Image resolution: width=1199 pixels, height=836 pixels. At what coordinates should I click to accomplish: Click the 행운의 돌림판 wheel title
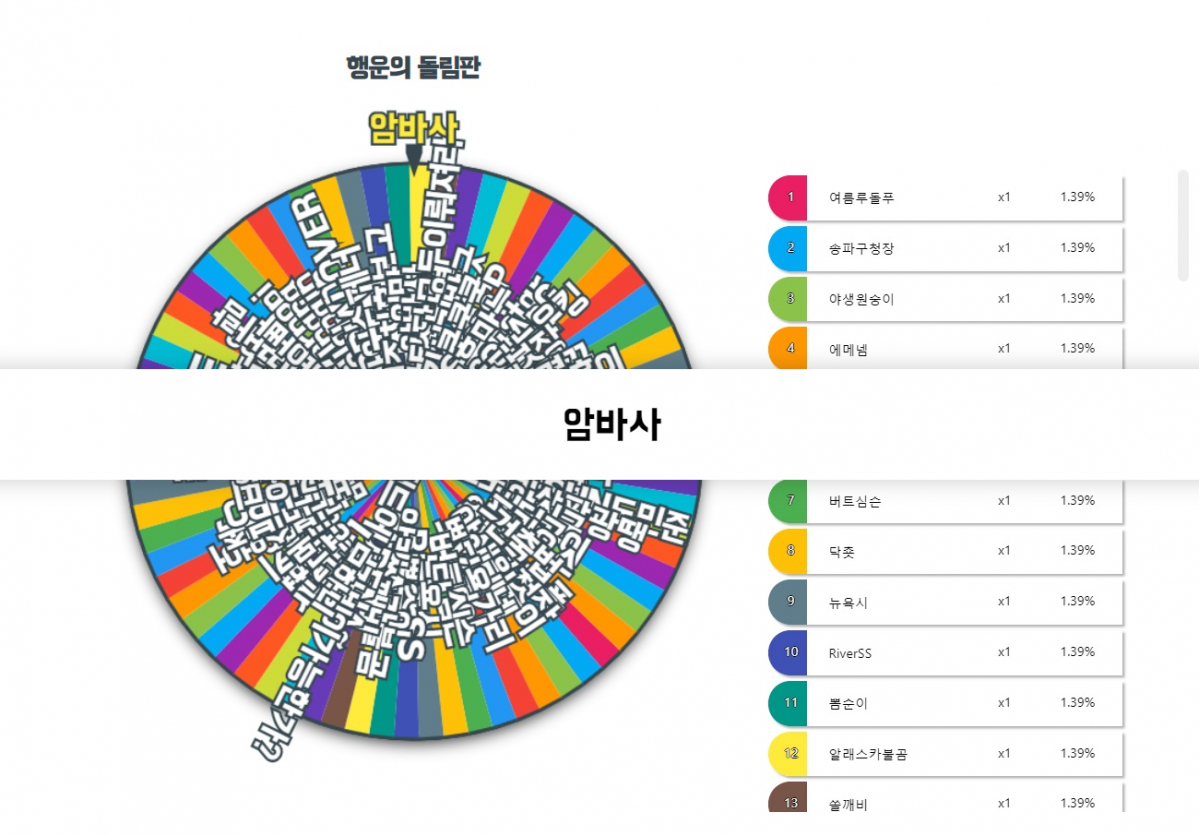pyautogui.click(x=414, y=67)
